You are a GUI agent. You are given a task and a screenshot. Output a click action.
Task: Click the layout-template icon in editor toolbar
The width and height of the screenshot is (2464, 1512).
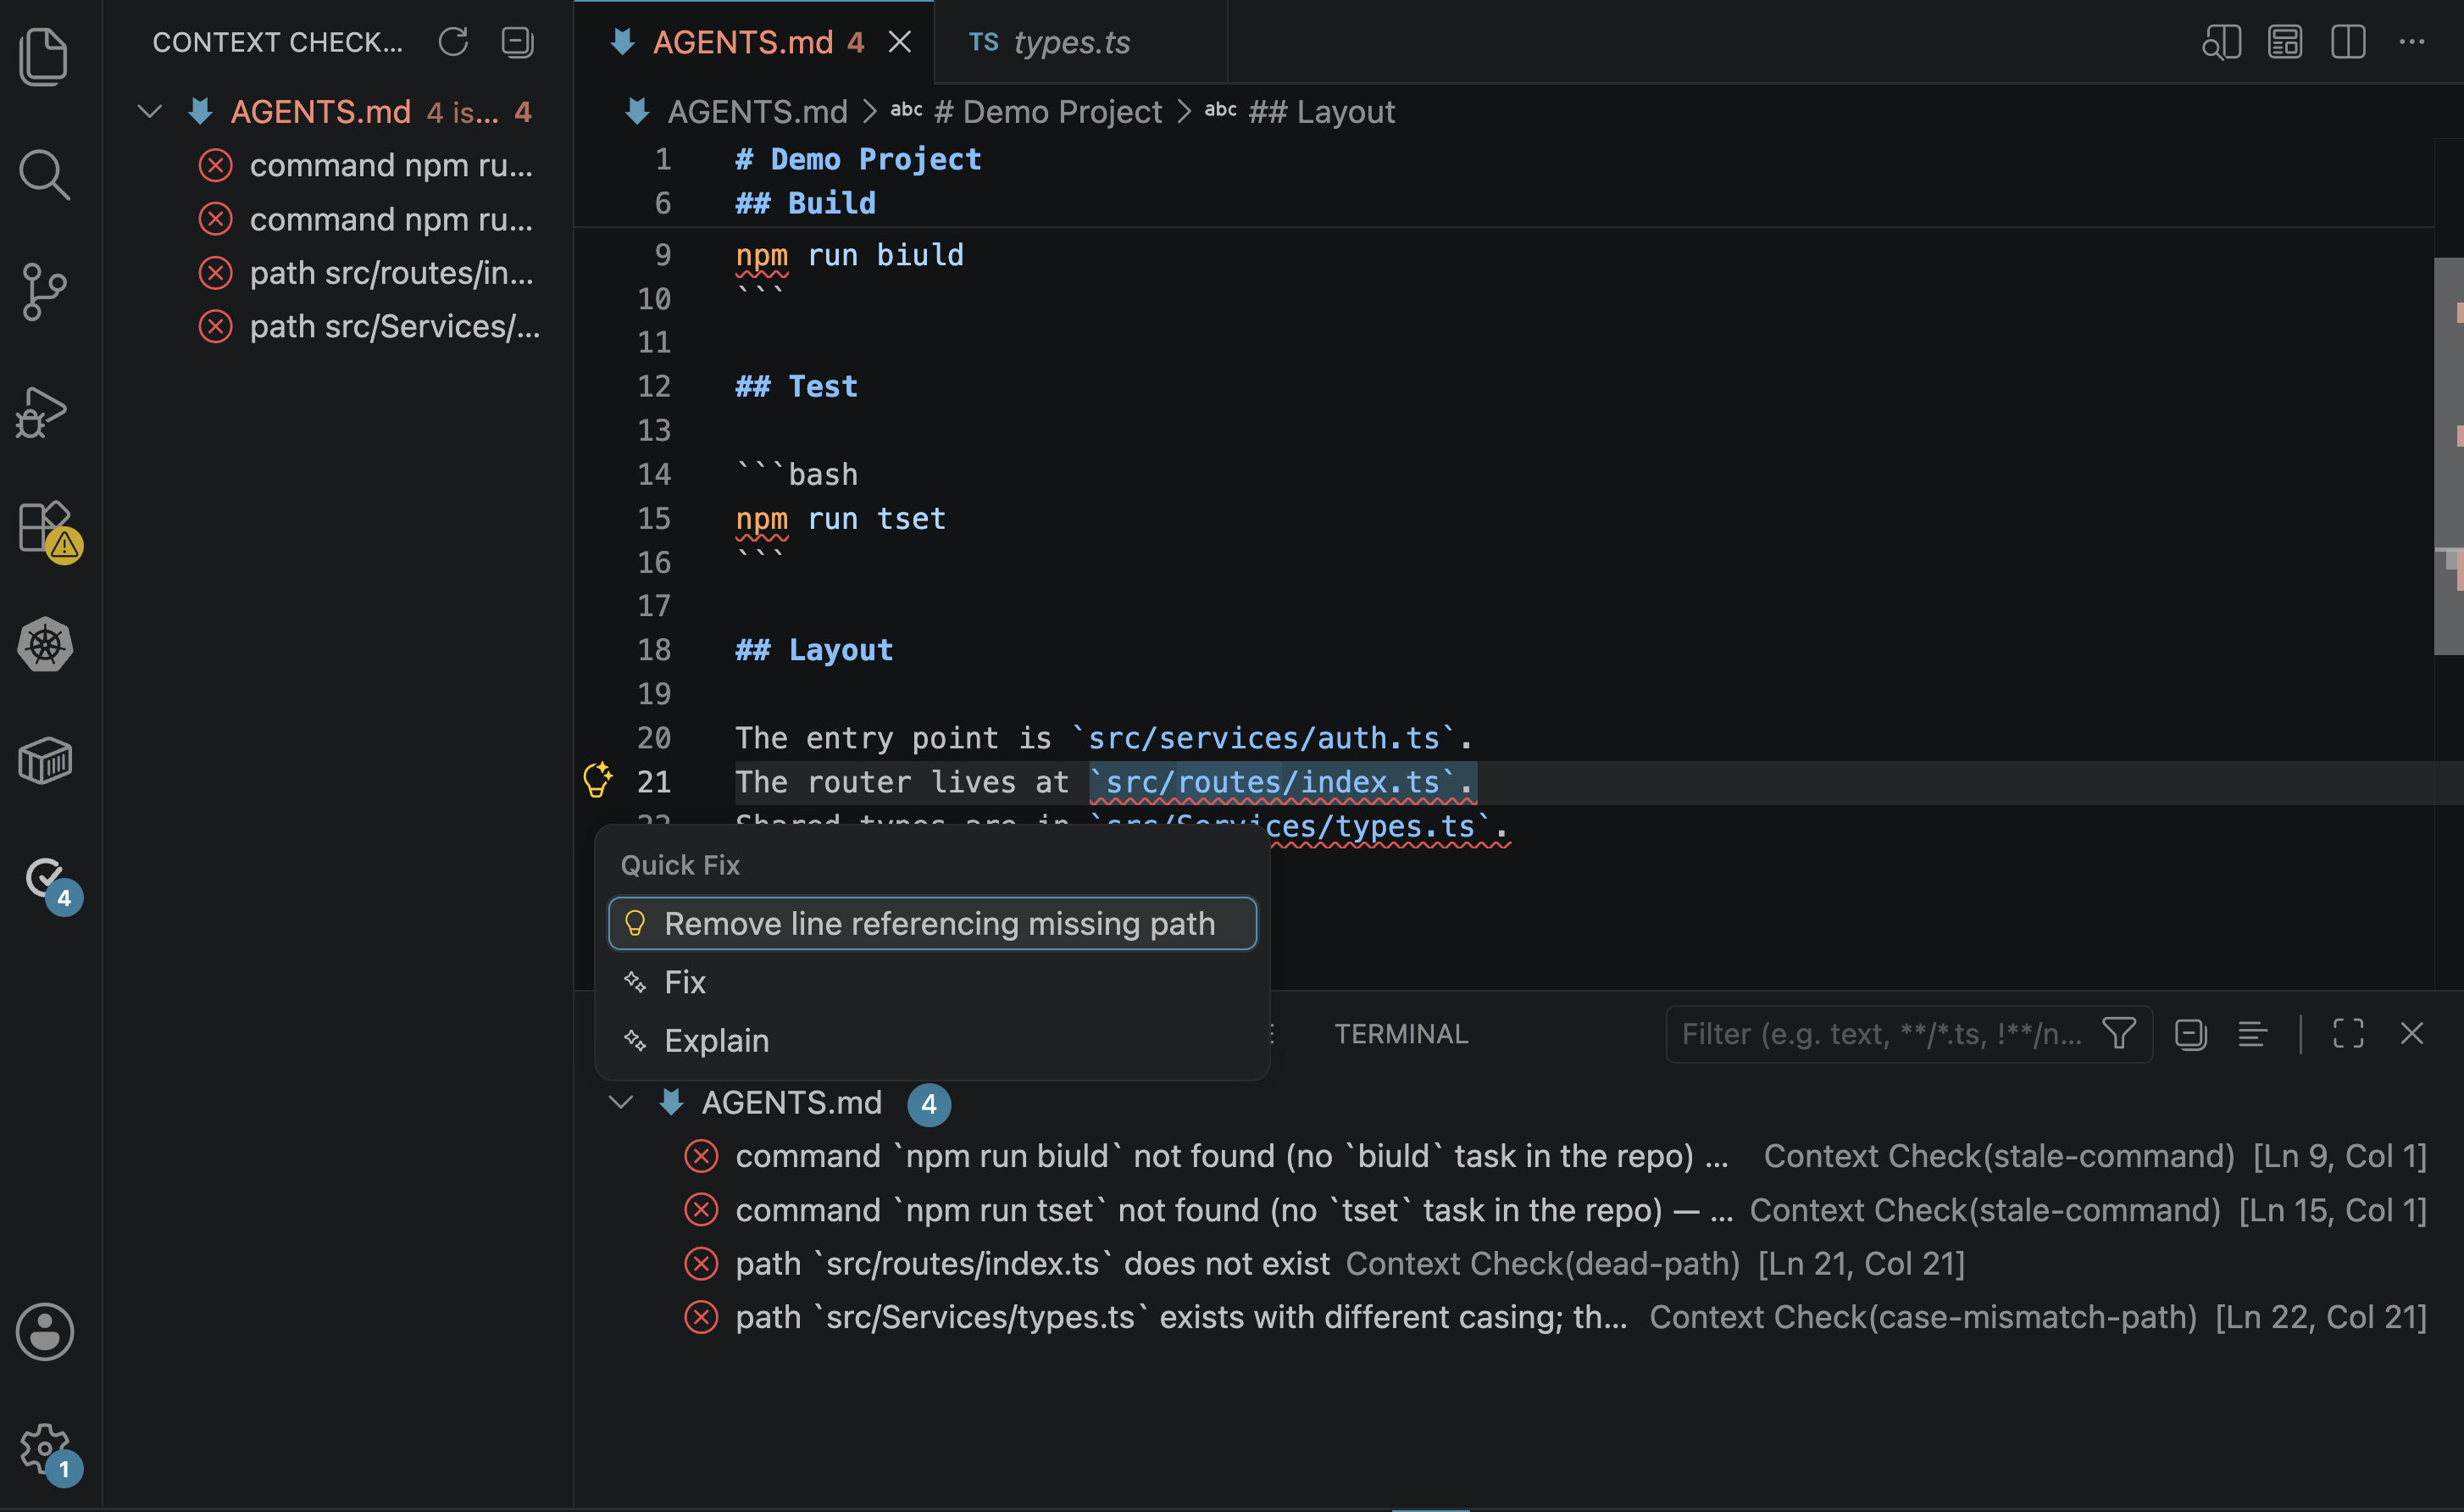coord(2285,42)
